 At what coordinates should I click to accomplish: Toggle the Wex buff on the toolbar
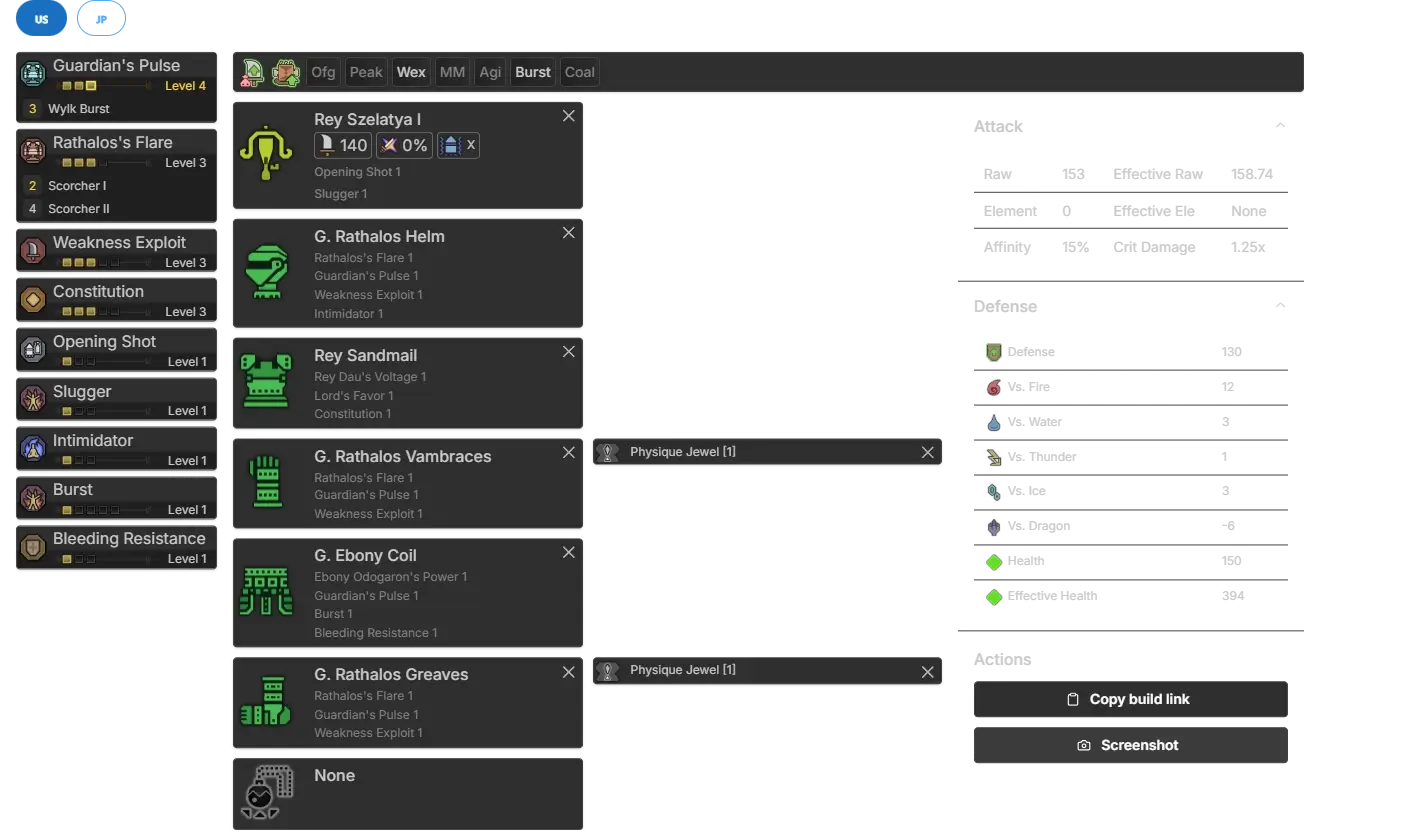click(411, 72)
